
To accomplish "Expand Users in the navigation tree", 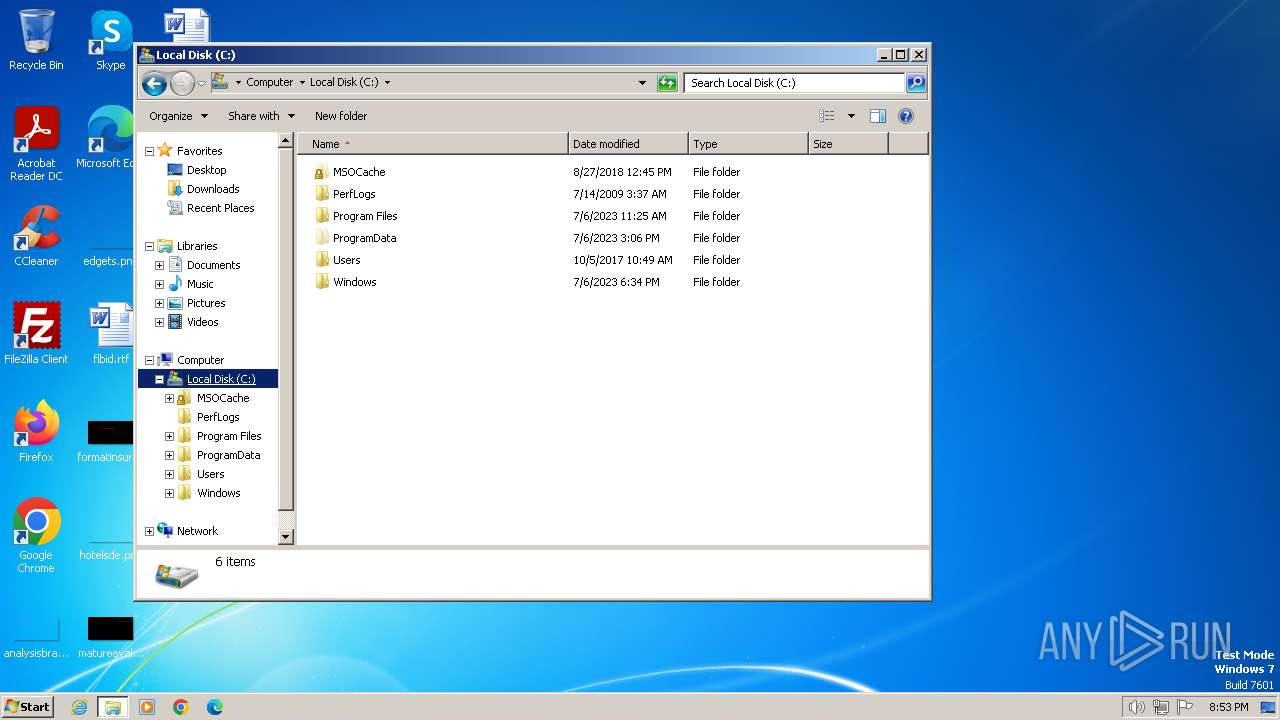I will (169, 474).
